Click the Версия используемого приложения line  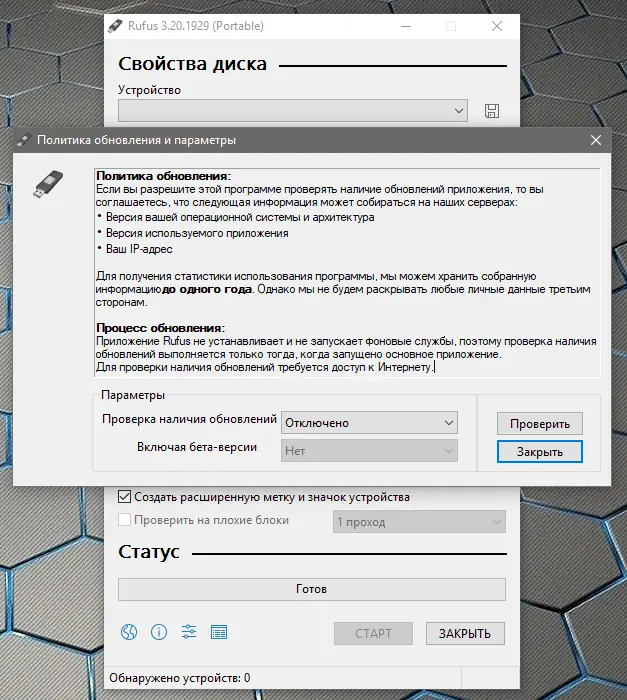click(x=193, y=233)
